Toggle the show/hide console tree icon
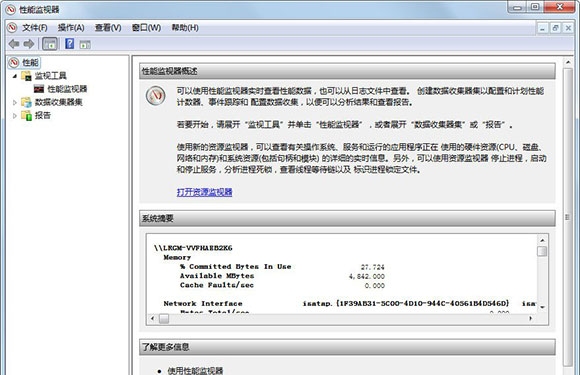Screen dimensions: 580x375 (x=50, y=44)
